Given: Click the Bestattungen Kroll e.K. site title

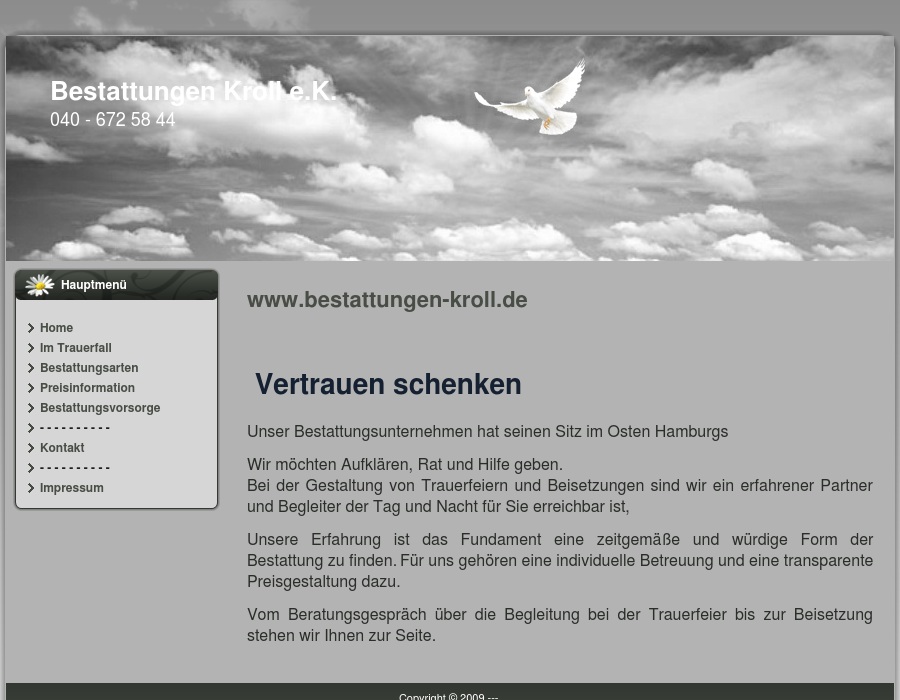Looking at the screenshot, I should click(x=193, y=91).
